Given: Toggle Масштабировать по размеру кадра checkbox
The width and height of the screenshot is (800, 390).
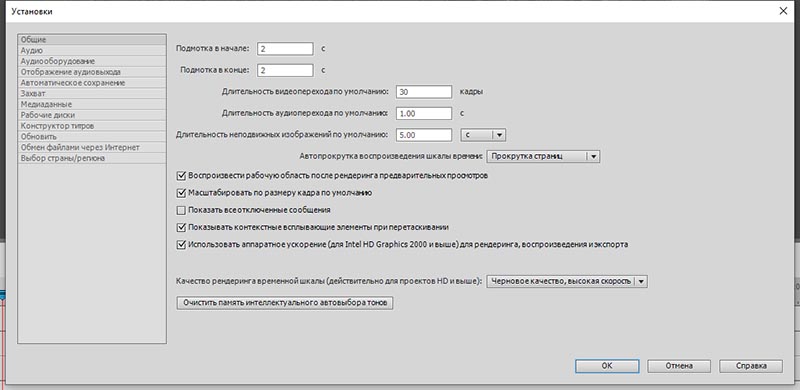Looking at the screenshot, I should click(x=181, y=193).
